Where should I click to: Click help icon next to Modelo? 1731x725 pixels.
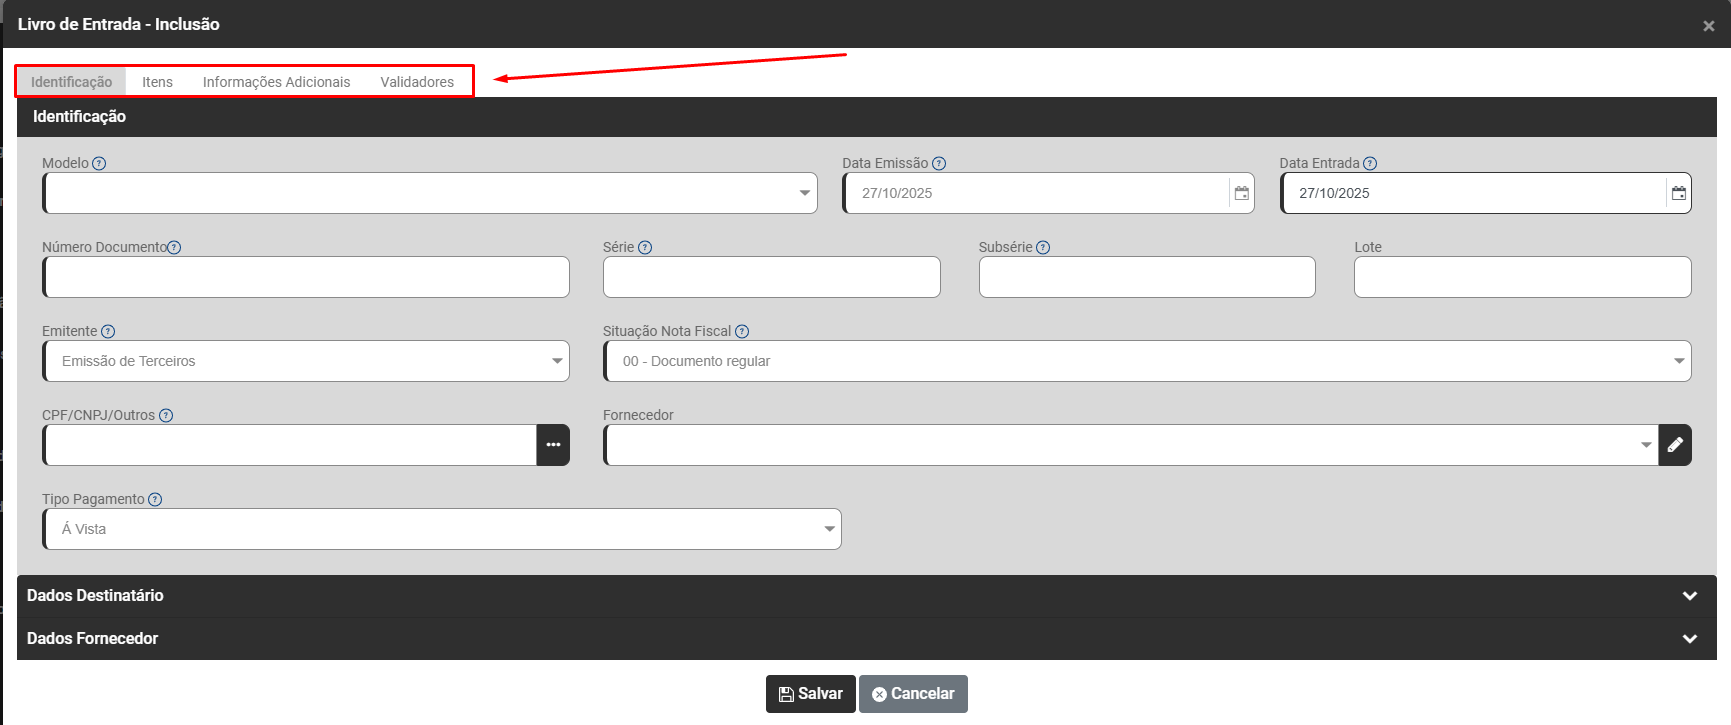pyautogui.click(x=99, y=163)
